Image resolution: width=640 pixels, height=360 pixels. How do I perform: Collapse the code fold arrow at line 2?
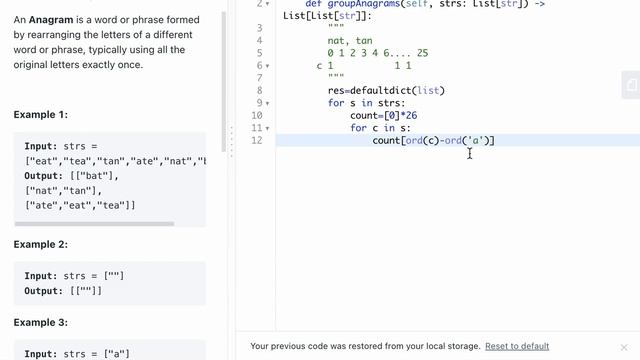(267, 4)
